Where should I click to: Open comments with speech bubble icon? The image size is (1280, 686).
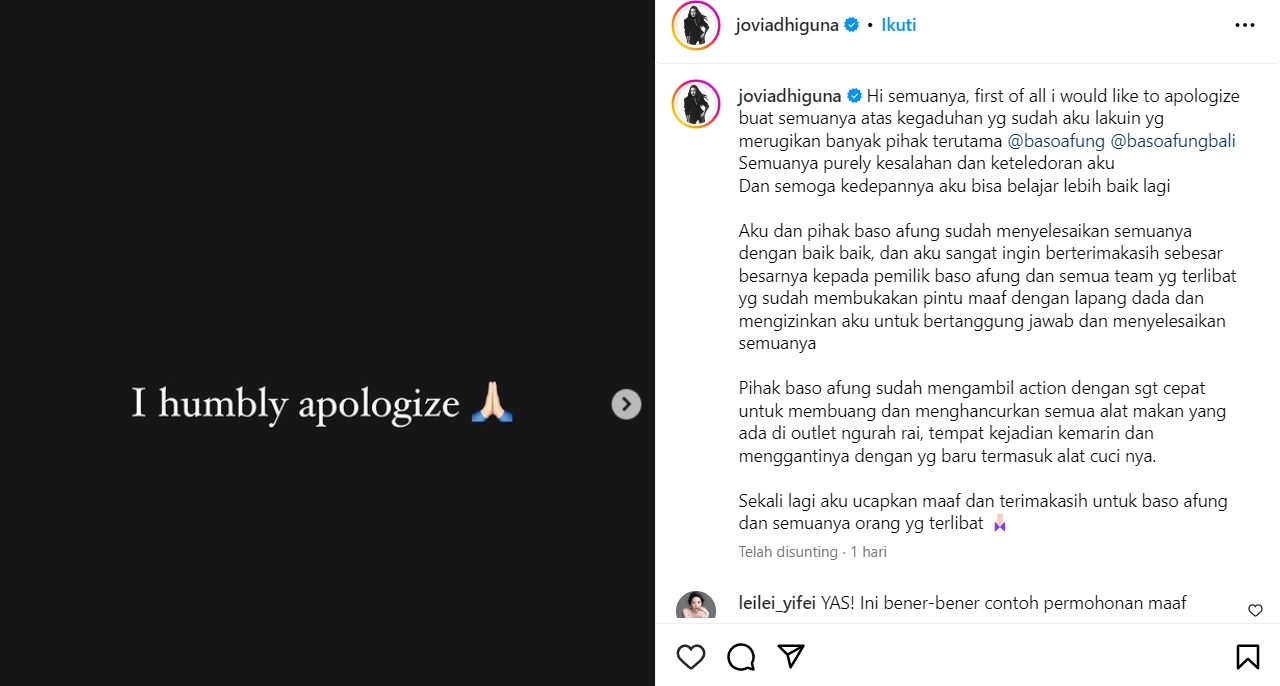(741, 657)
